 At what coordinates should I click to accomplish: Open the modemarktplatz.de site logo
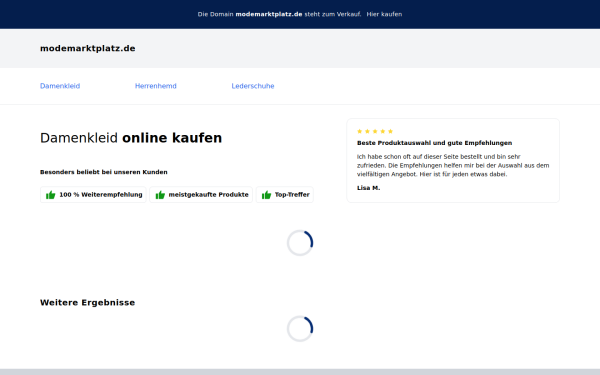[x=88, y=48]
